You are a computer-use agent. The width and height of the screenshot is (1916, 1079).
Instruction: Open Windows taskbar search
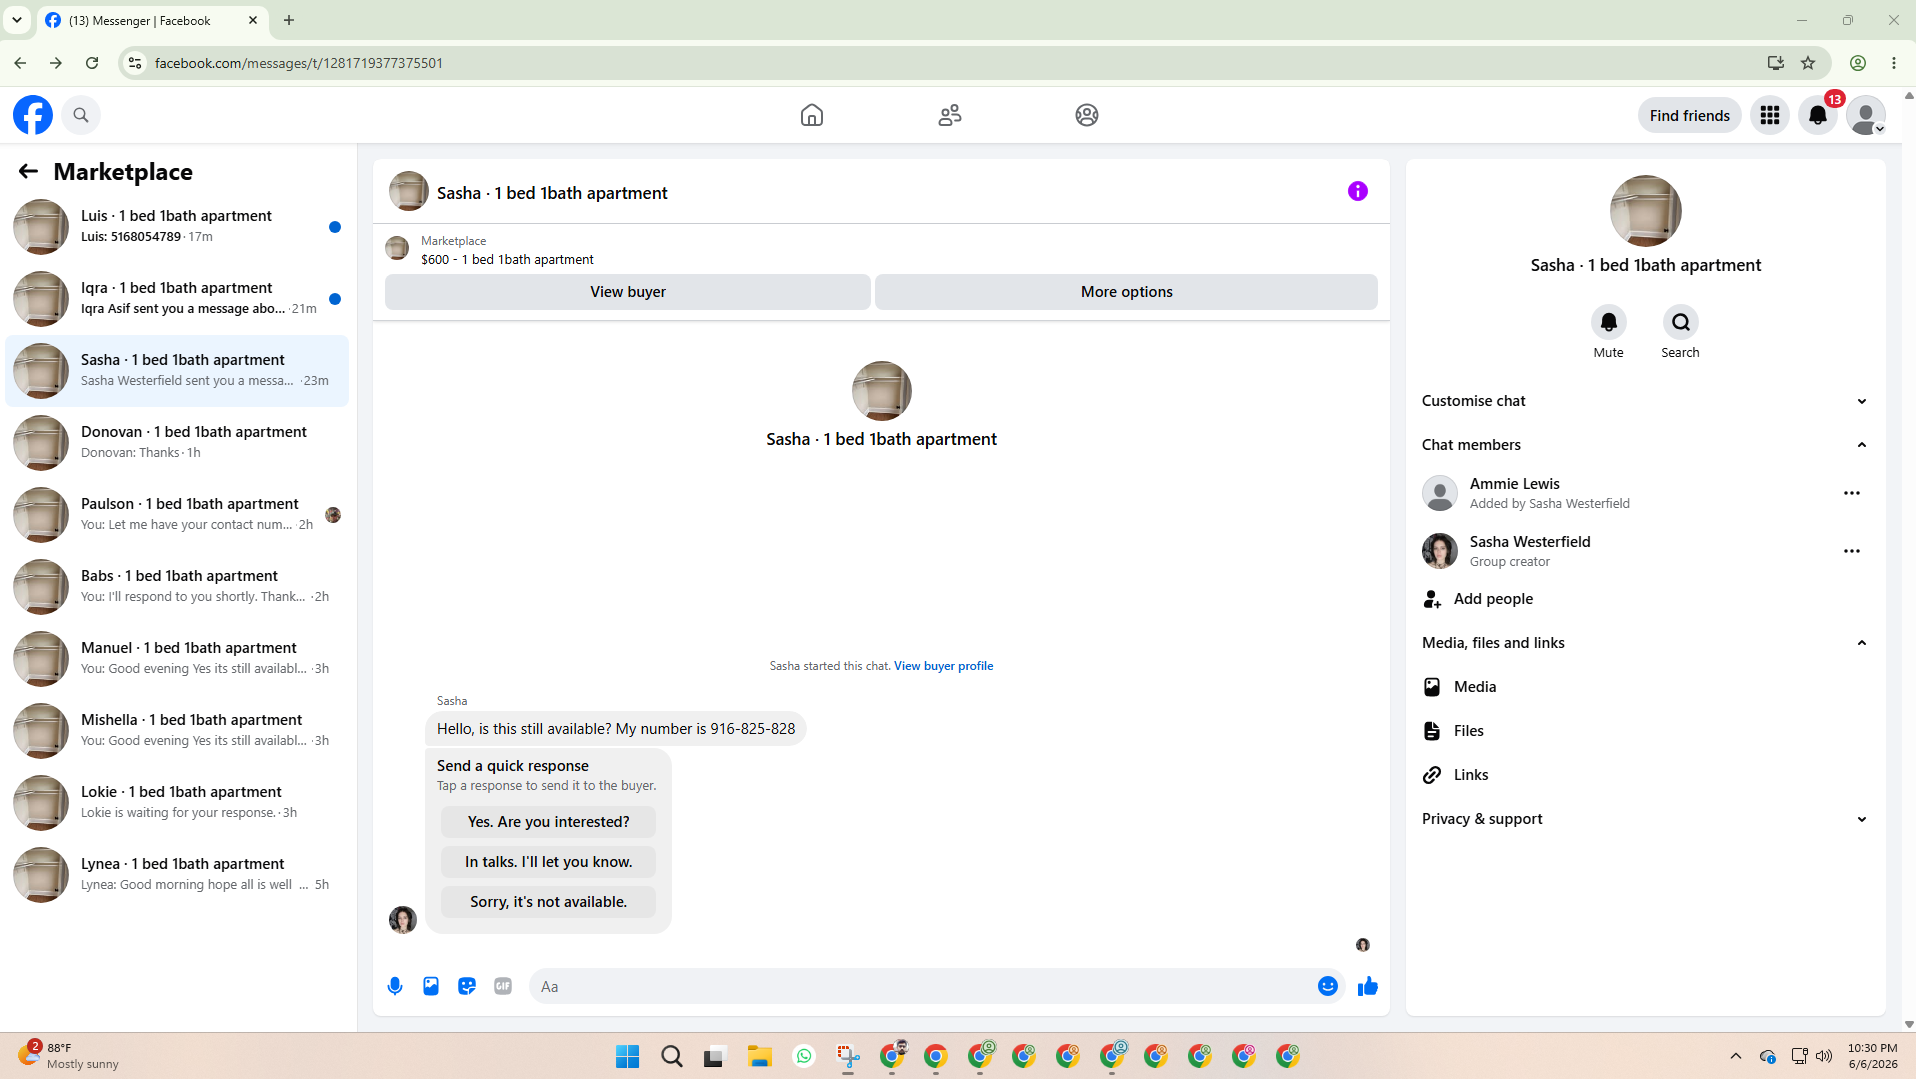(672, 1056)
